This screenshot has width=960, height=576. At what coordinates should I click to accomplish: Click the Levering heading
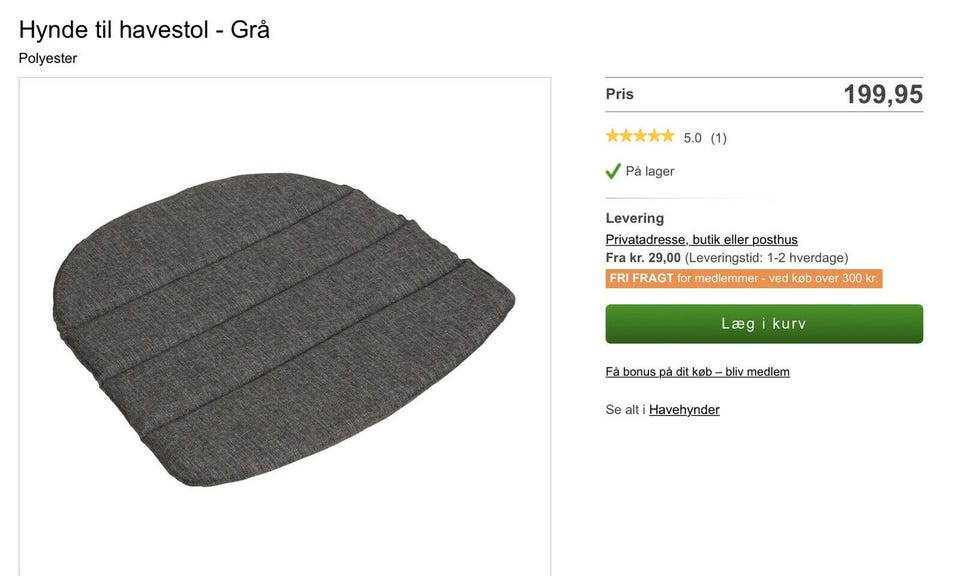pyautogui.click(x=635, y=218)
